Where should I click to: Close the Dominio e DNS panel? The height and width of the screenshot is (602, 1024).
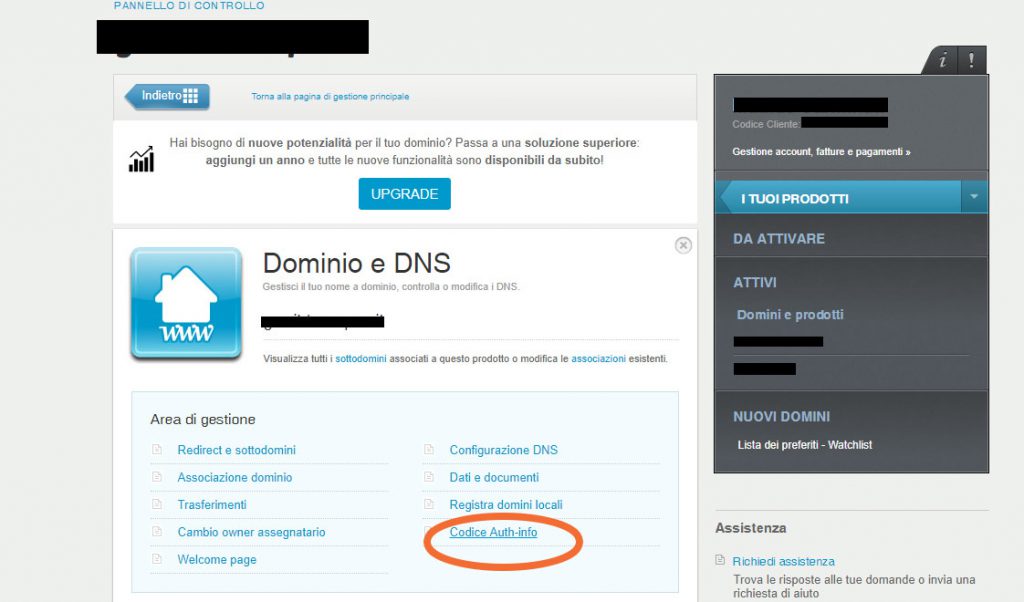coord(683,245)
